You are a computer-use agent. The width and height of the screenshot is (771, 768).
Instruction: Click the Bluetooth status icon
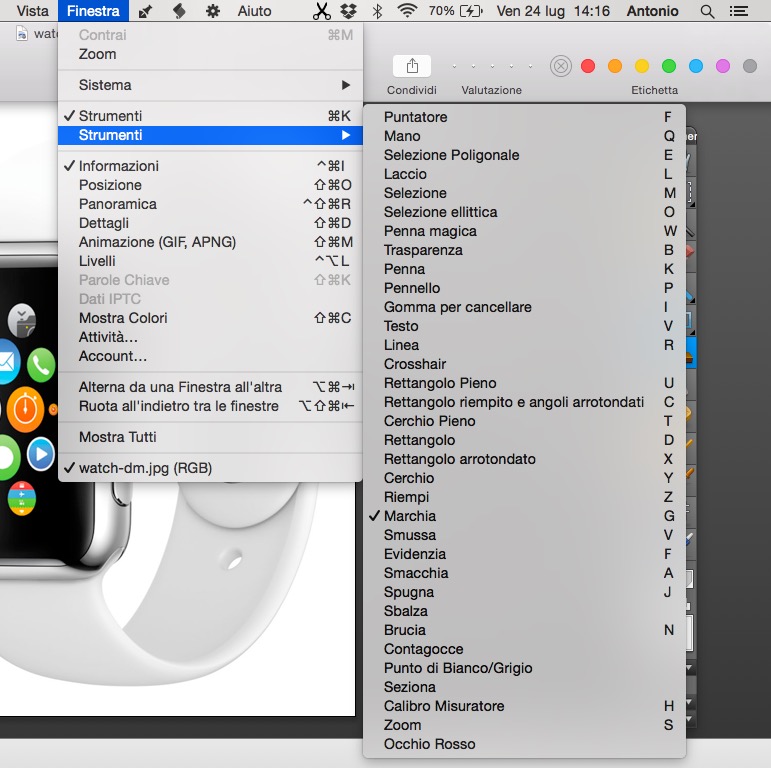[x=378, y=11]
